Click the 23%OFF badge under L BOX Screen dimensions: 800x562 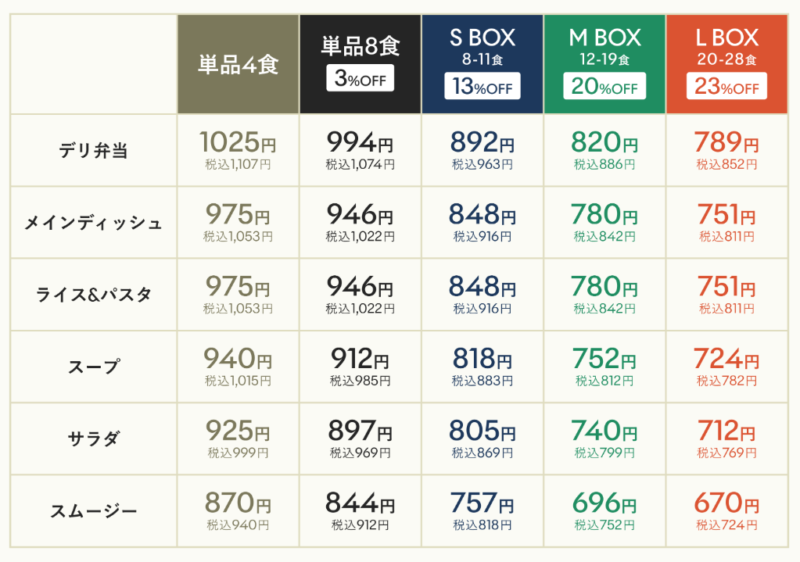pos(727,86)
